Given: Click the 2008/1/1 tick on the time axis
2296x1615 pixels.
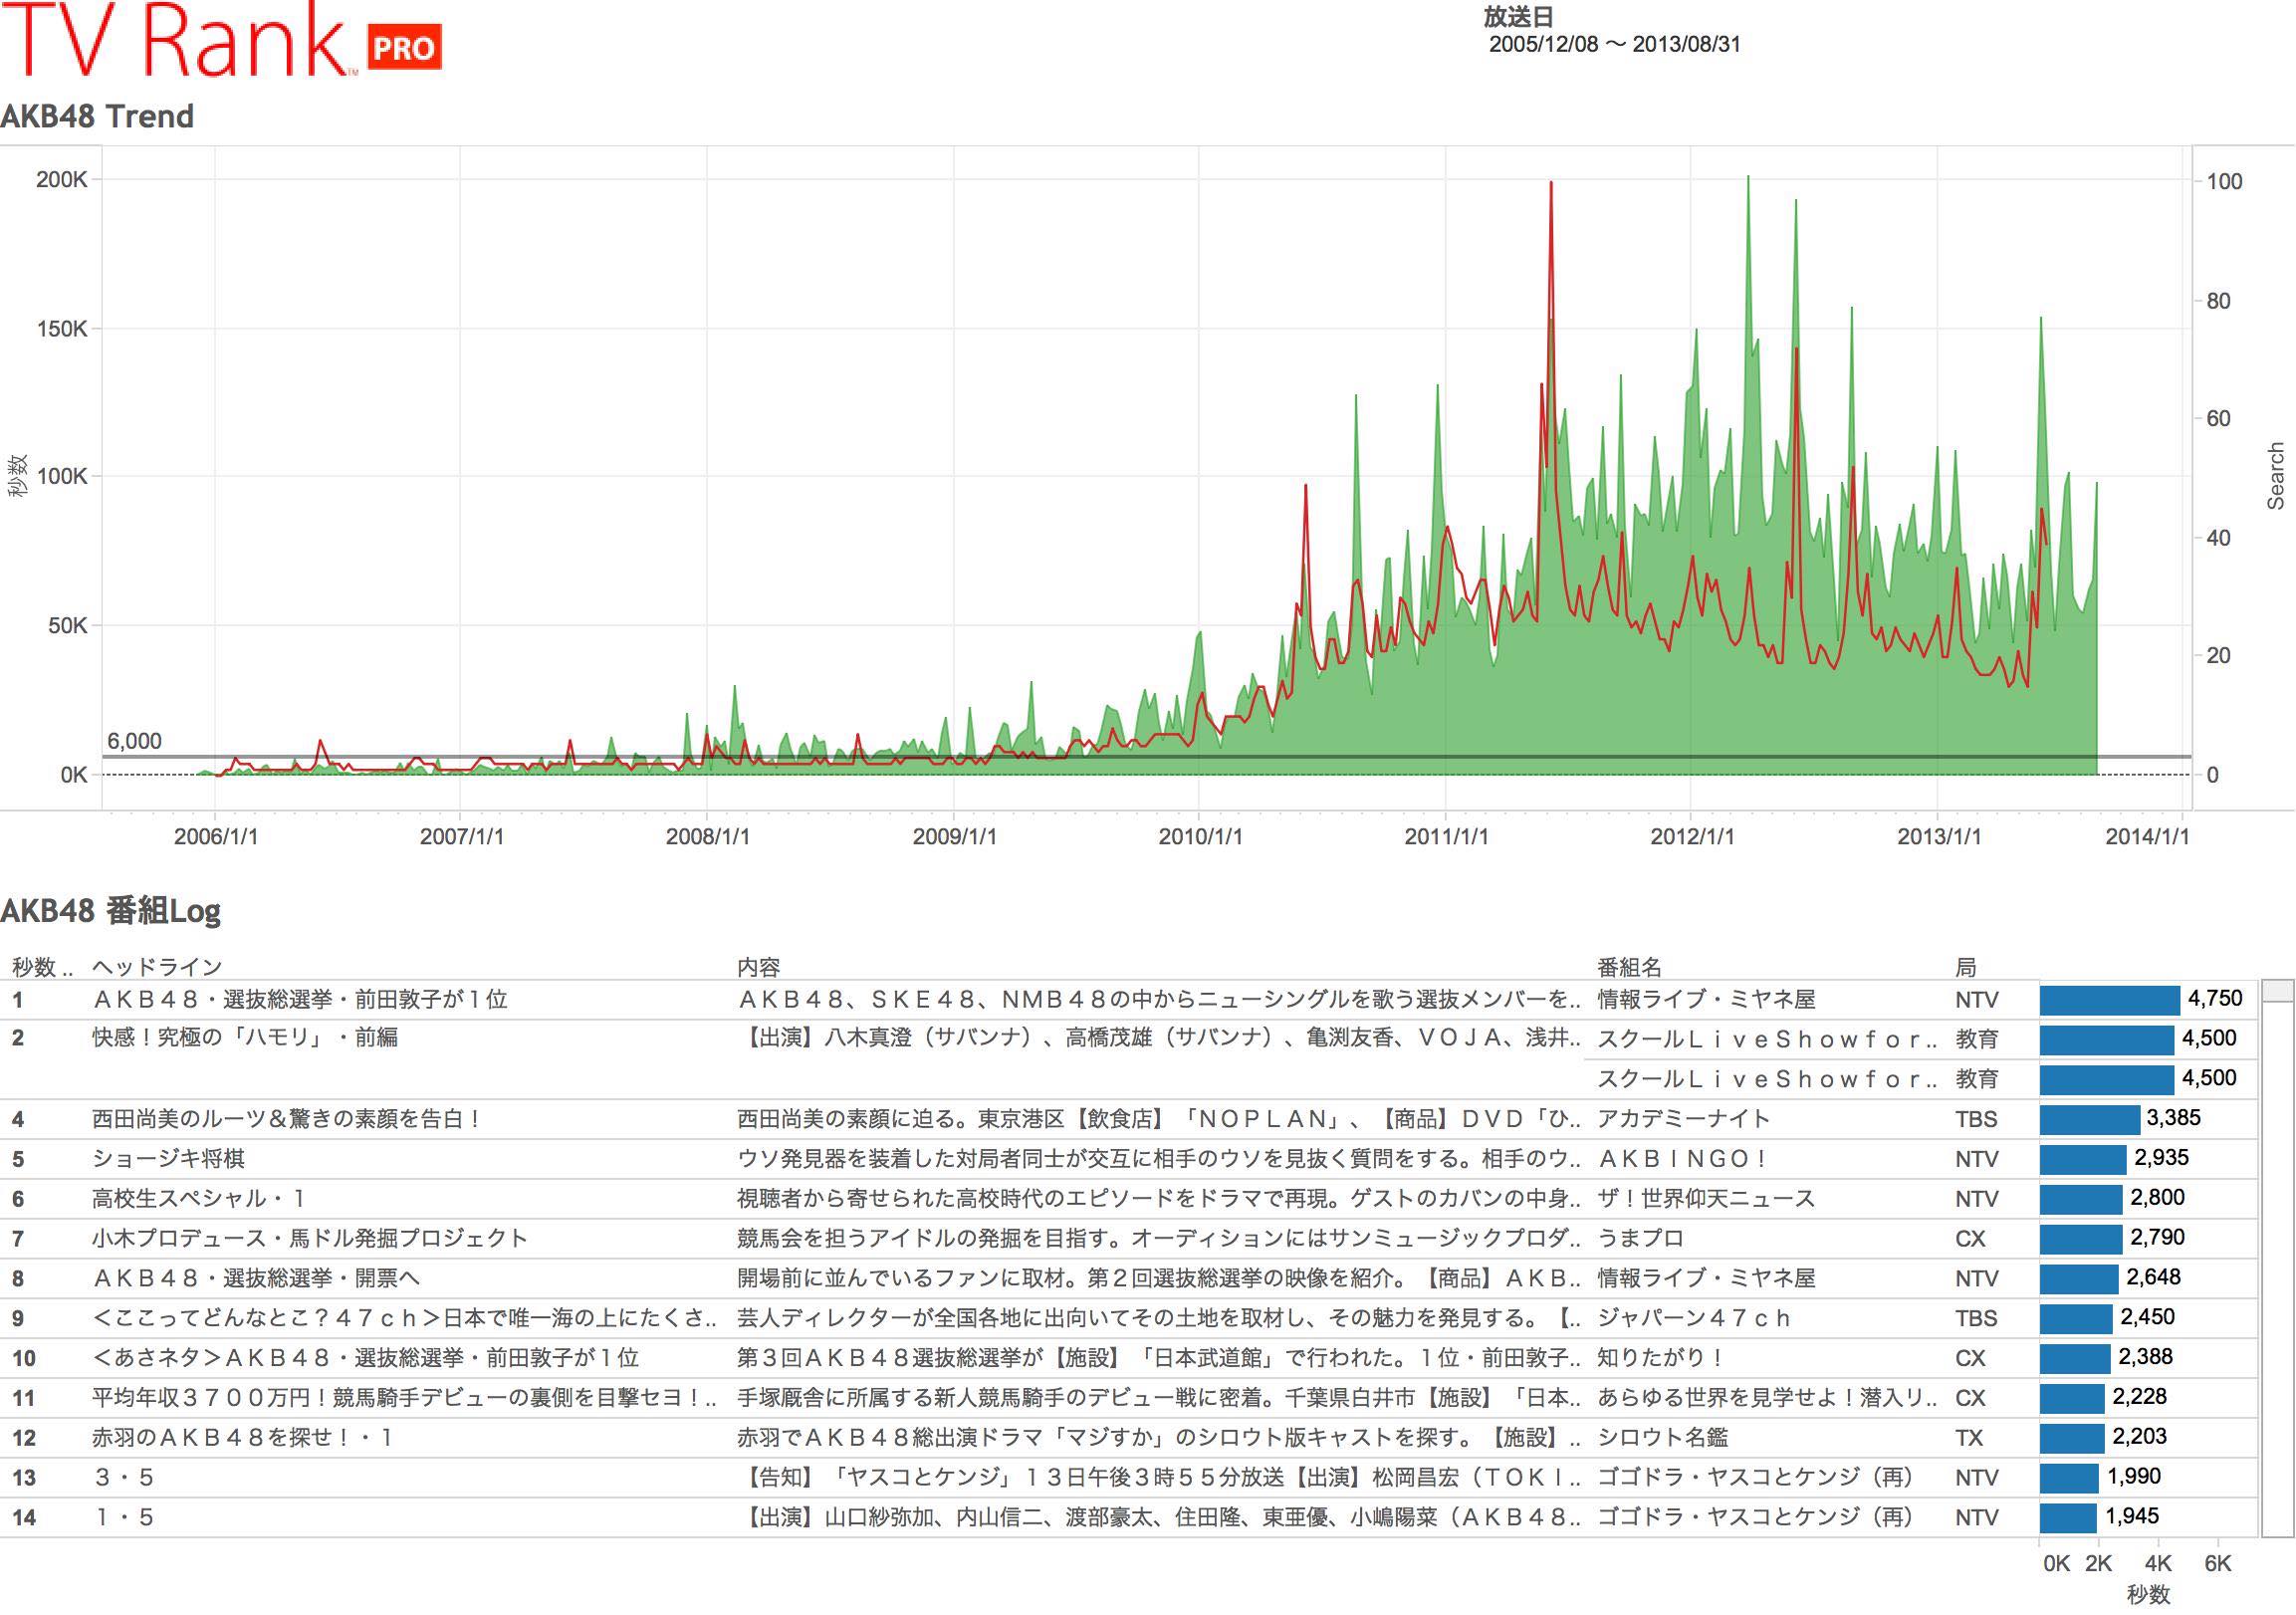Looking at the screenshot, I should click(x=708, y=837).
